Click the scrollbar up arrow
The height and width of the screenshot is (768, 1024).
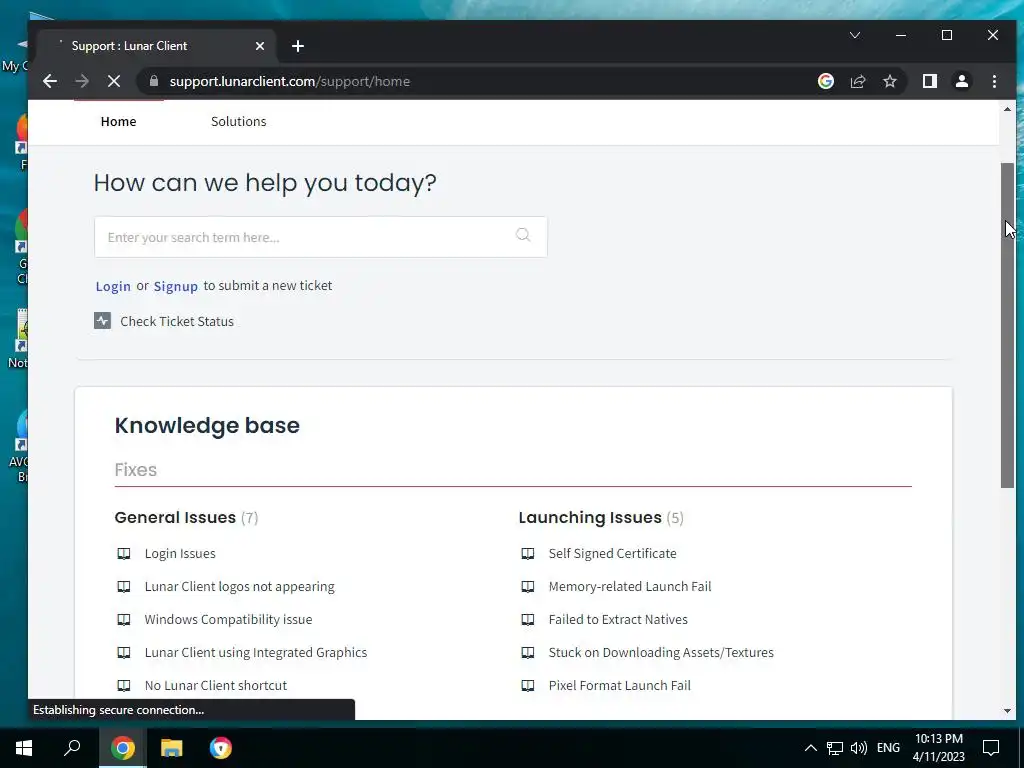[1007, 109]
